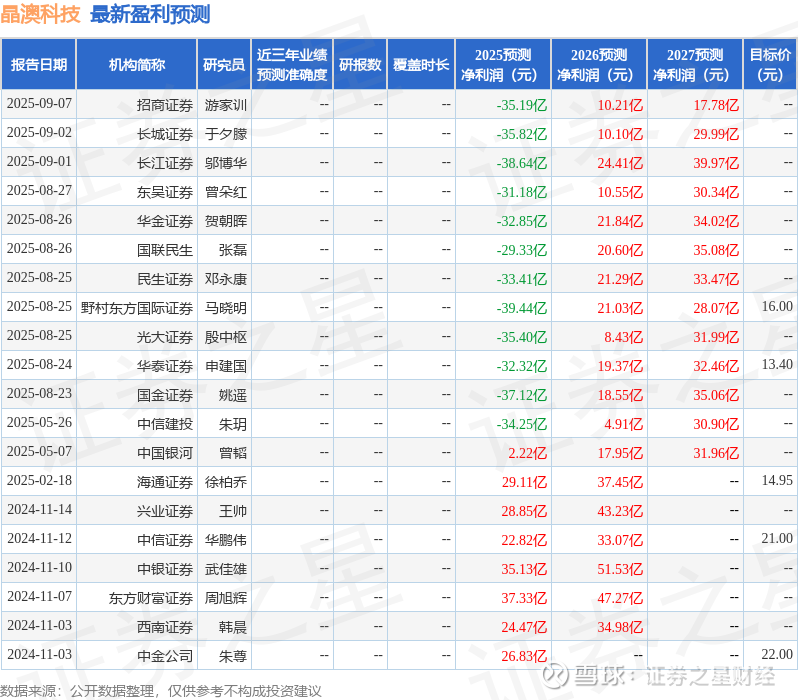Image resolution: width=798 pixels, height=700 pixels.
Task: Select the 野村东方国际证券 institution cell
Action: click(137, 309)
